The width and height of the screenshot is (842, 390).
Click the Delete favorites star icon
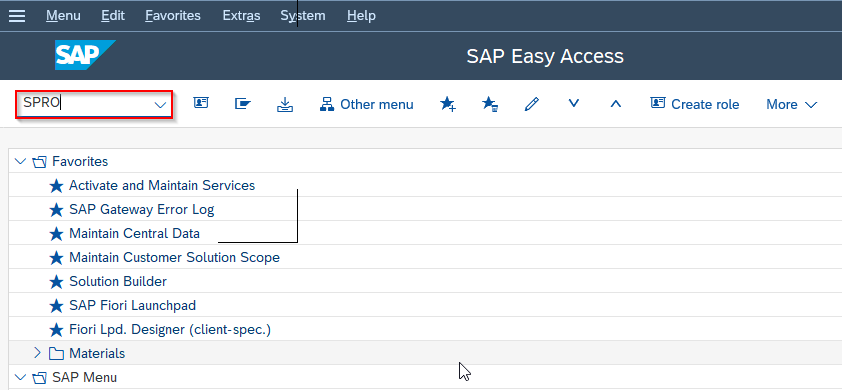(x=490, y=104)
